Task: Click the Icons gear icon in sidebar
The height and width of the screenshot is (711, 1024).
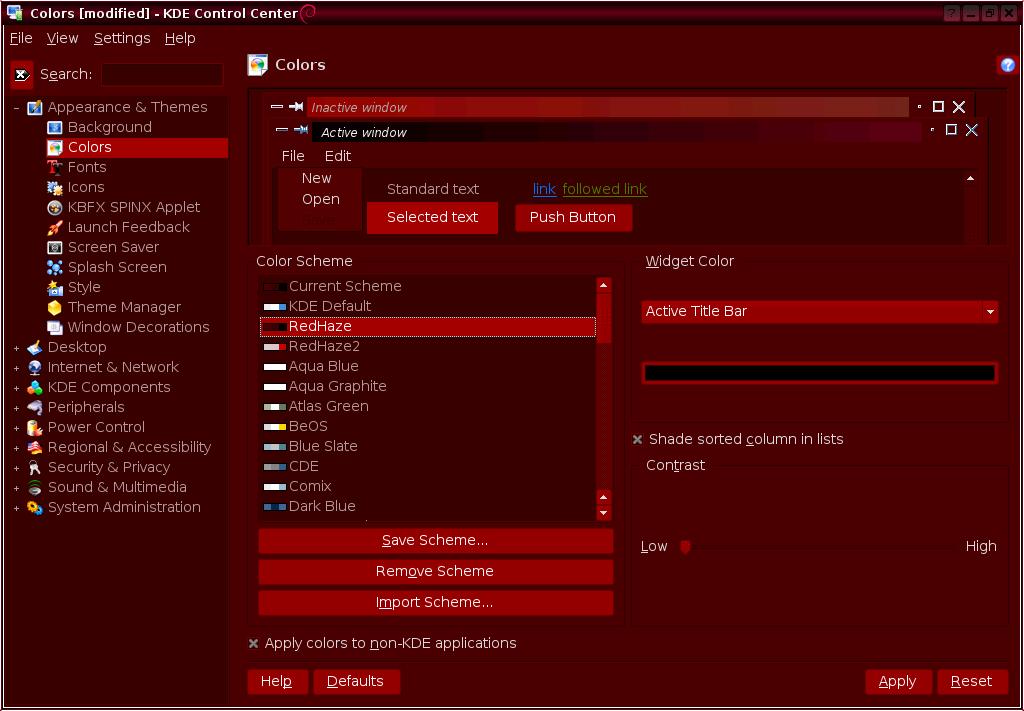Action: pos(55,188)
